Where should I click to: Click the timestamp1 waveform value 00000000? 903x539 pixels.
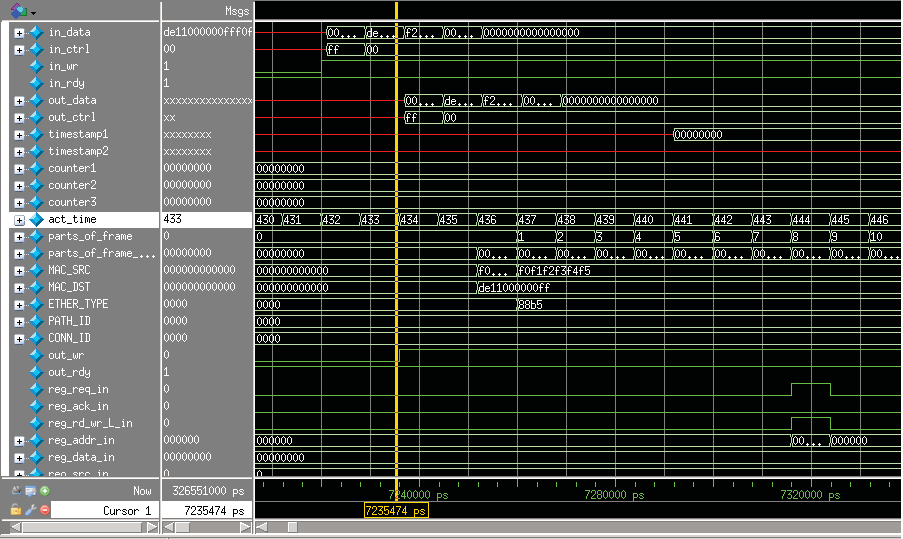(697, 135)
